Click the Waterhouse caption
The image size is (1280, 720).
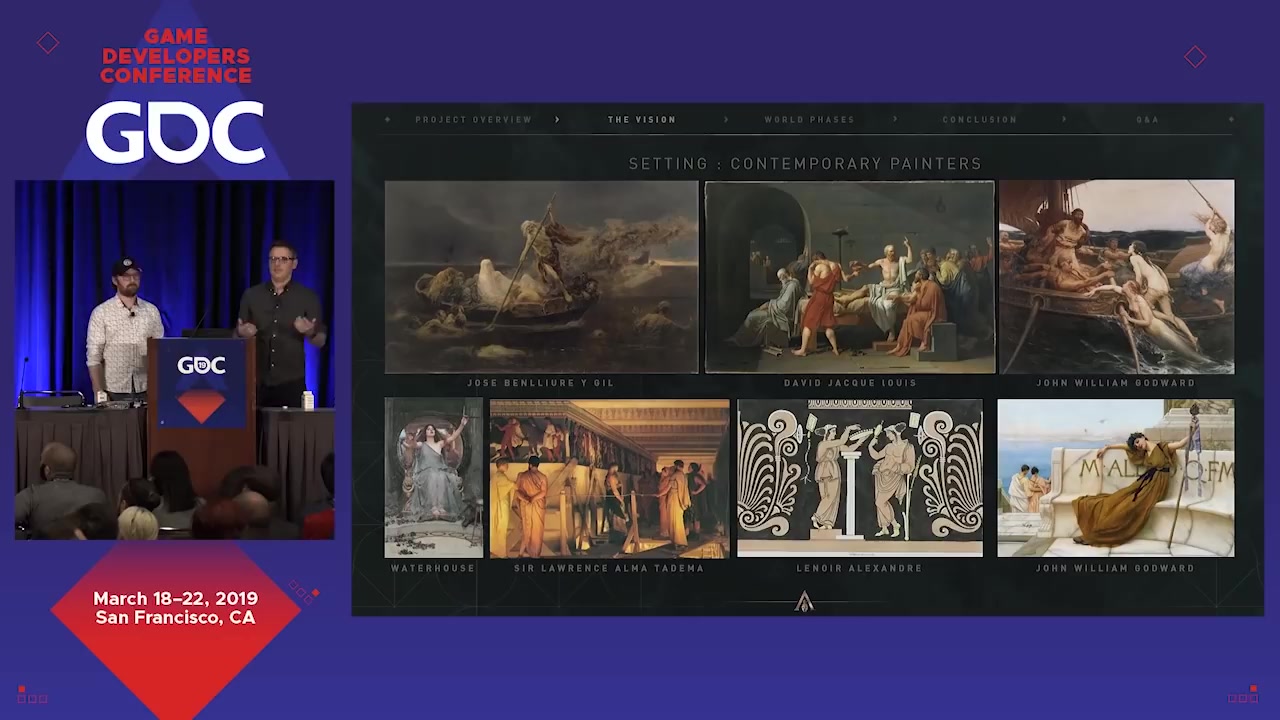pos(433,568)
